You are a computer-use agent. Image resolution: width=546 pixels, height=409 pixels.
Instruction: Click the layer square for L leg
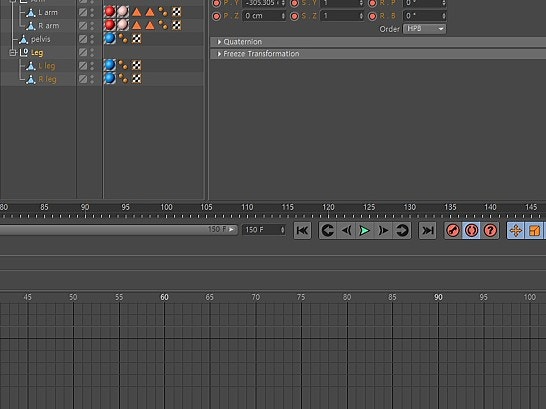(x=83, y=65)
